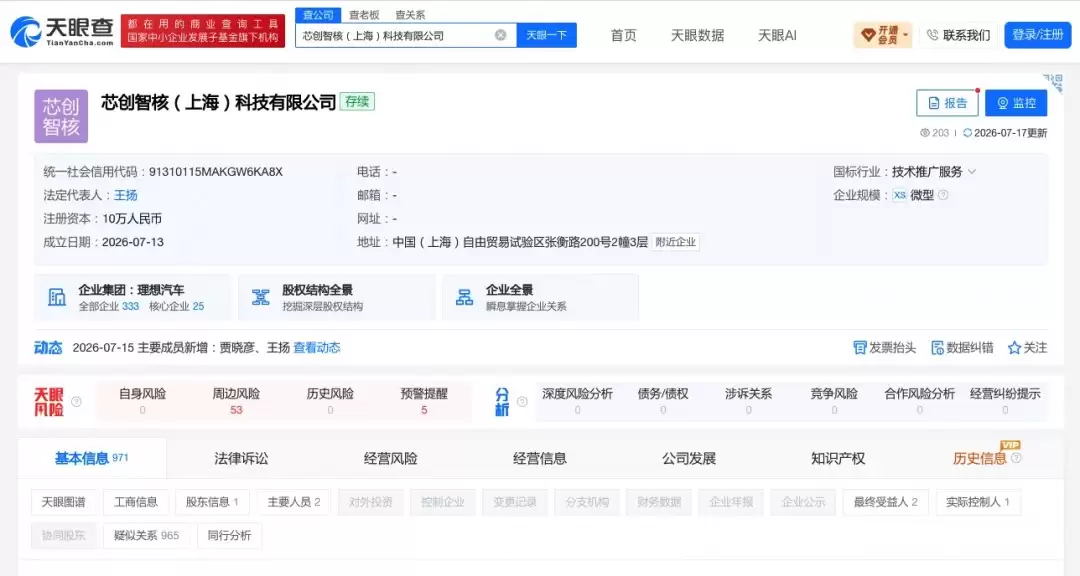The image size is (1080, 576).
Task: Open 合作风险分析 item
Action: click(920, 401)
